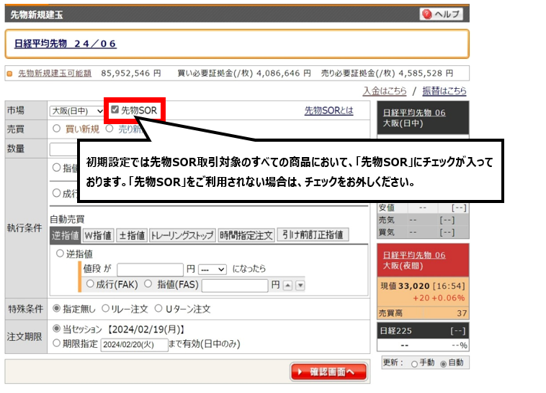The image size is (546, 393).
Task: Open 日経平均先物 06 大阪(日中) link
Action: point(414,113)
